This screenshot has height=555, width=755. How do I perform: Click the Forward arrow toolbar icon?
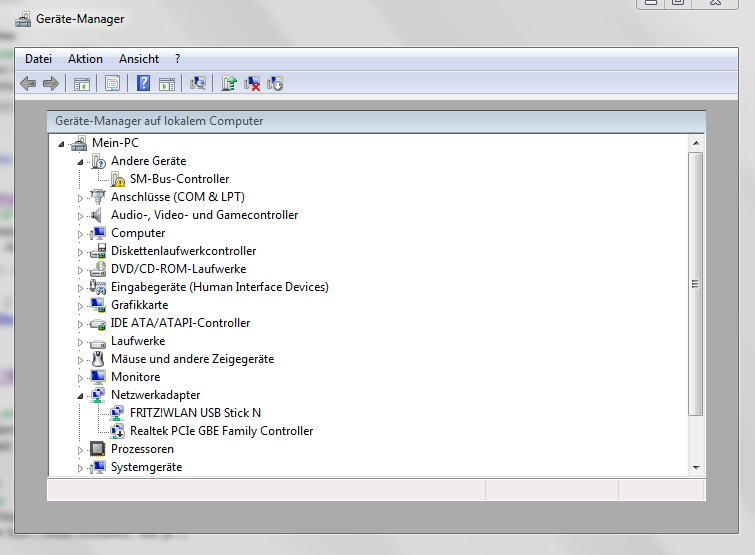coord(51,83)
